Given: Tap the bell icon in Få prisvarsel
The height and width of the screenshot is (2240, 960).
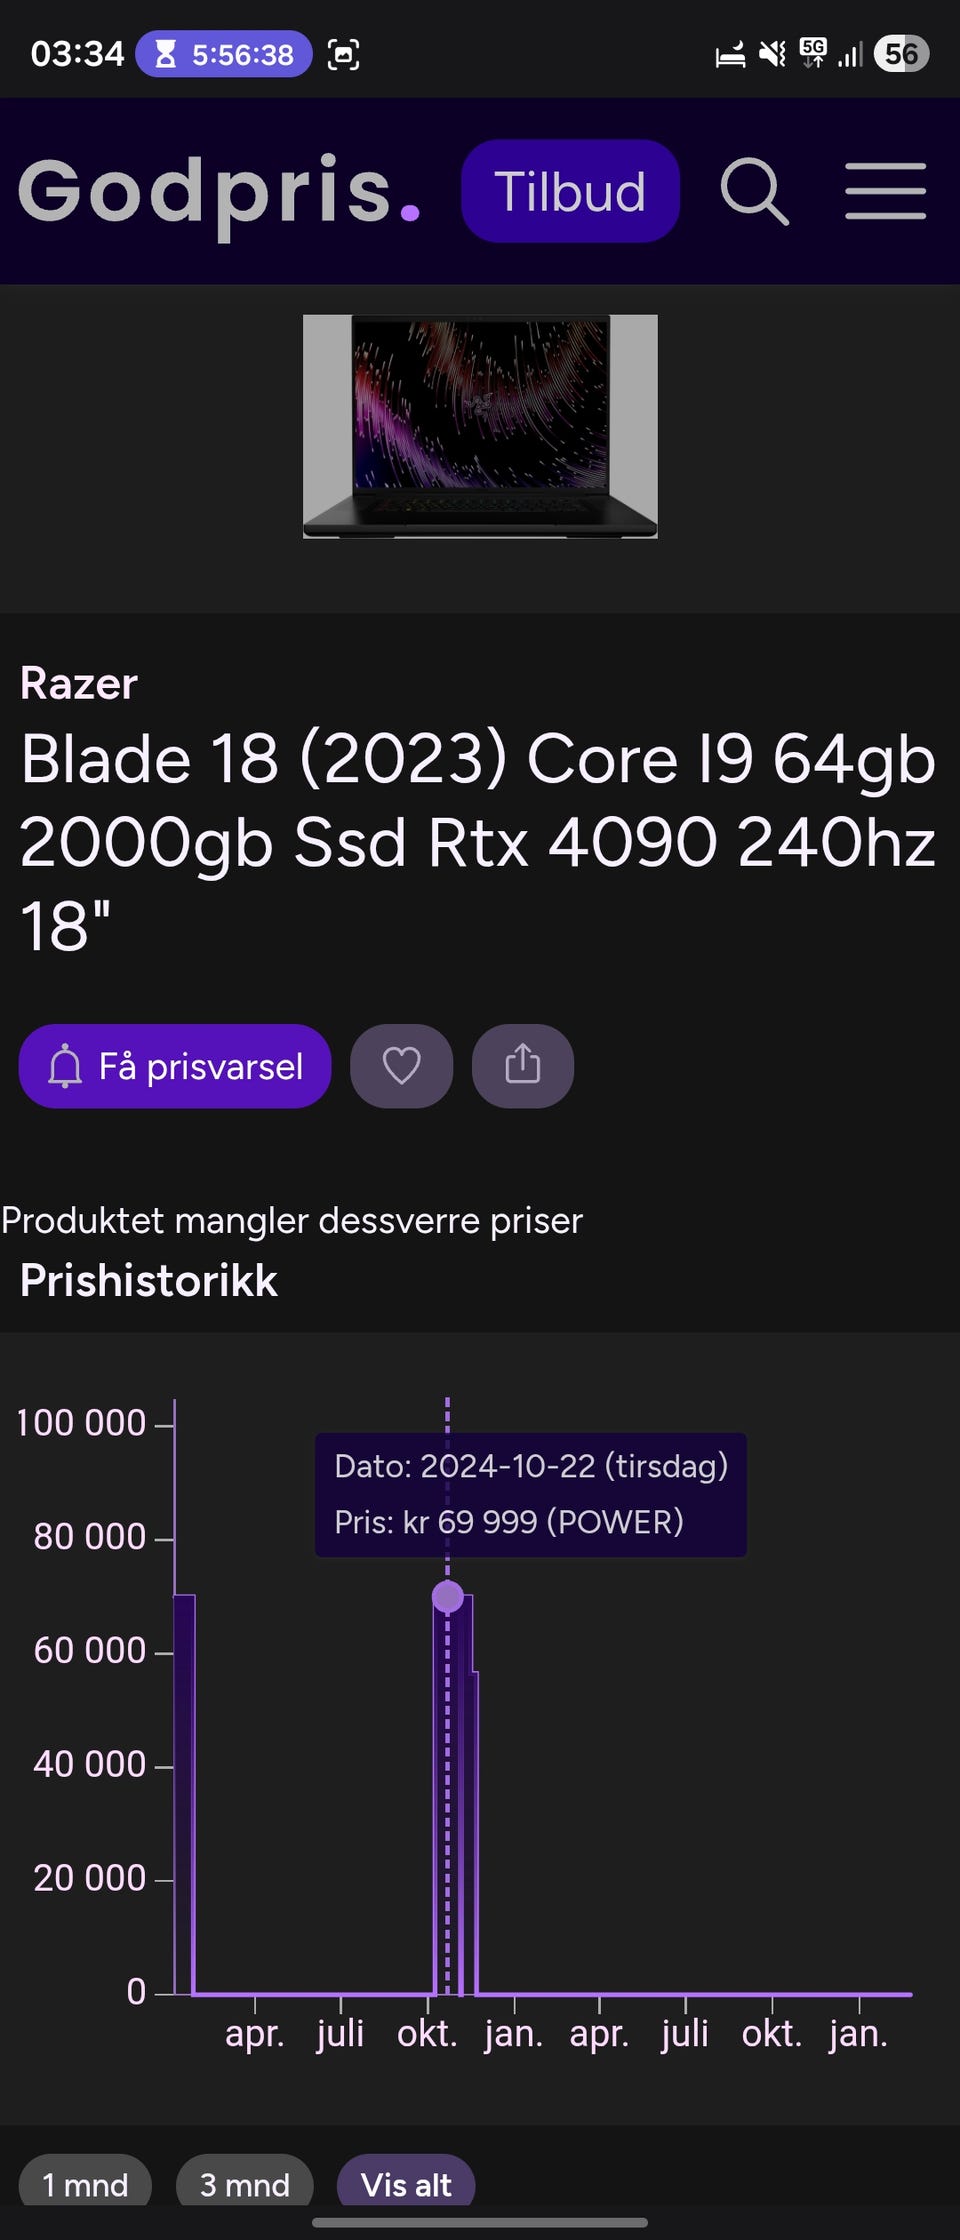Looking at the screenshot, I should (x=65, y=1067).
